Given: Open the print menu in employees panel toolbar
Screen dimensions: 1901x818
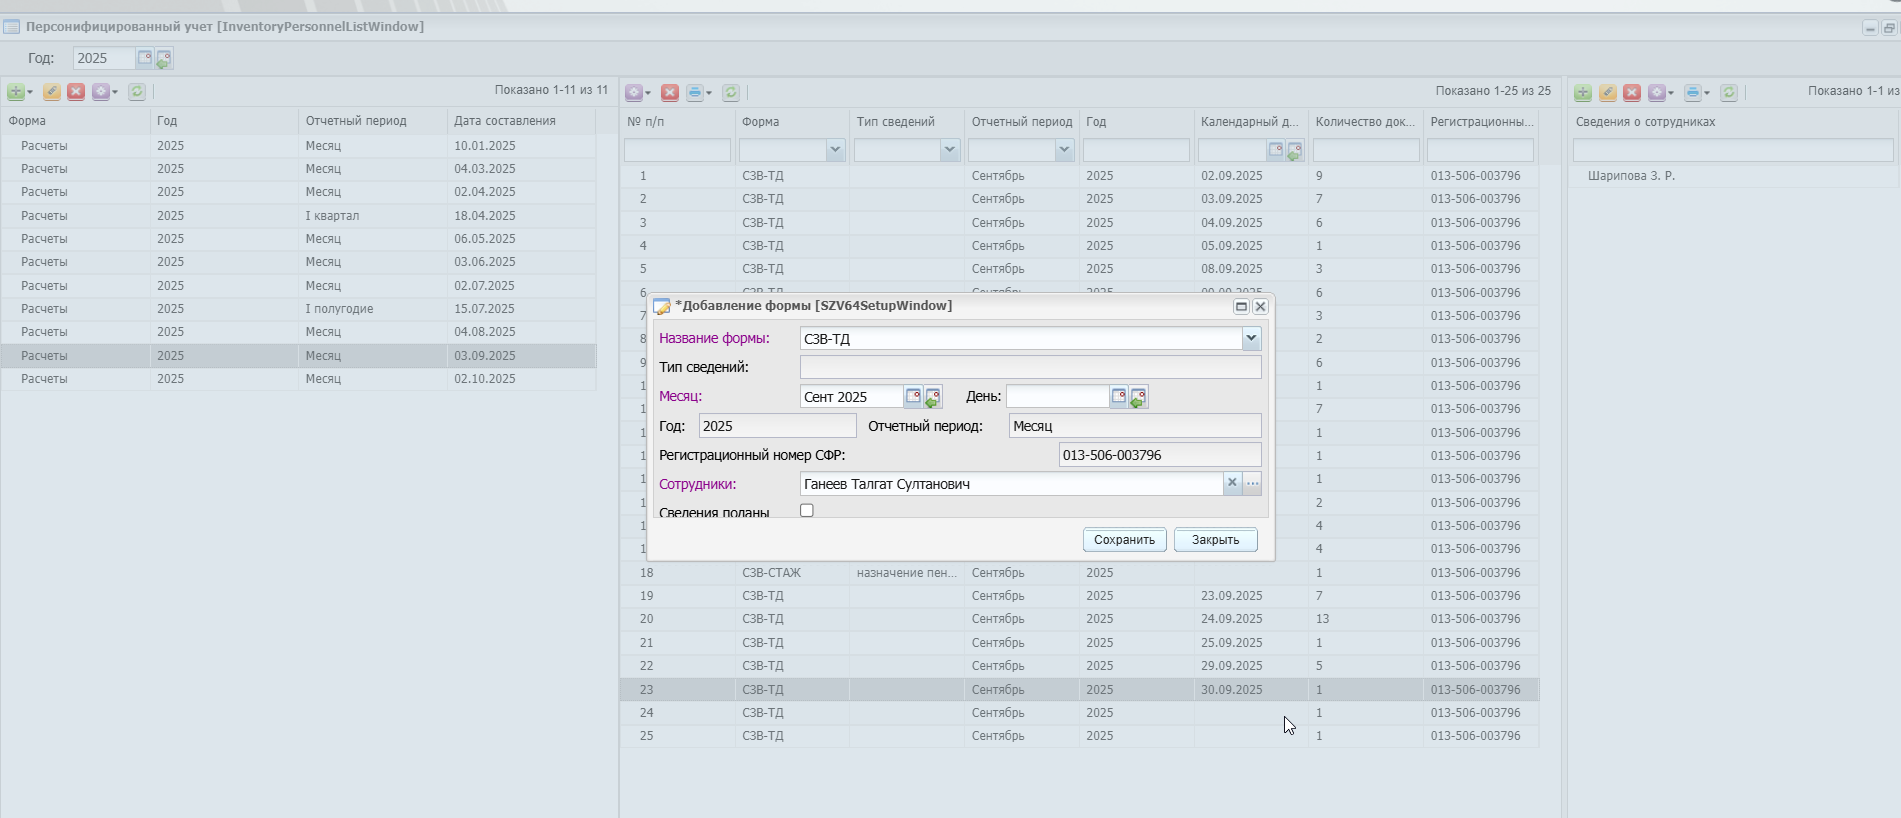Looking at the screenshot, I should pyautogui.click(x=1696, y=93).
